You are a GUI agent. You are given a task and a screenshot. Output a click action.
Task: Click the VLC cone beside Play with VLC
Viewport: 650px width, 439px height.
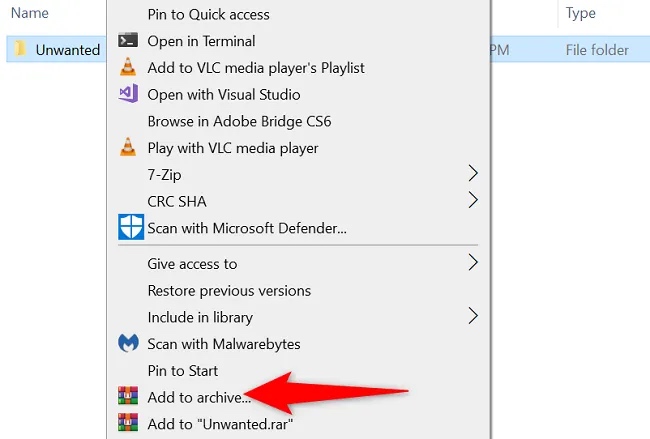coord(128,147)
